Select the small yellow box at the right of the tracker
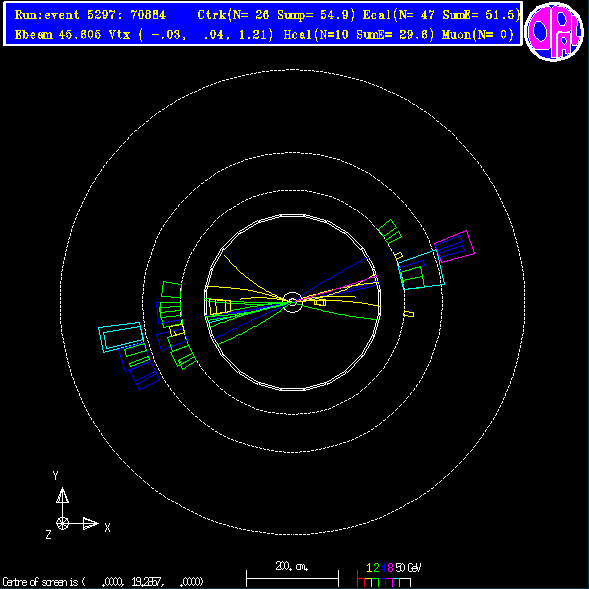 pos(409,314)
